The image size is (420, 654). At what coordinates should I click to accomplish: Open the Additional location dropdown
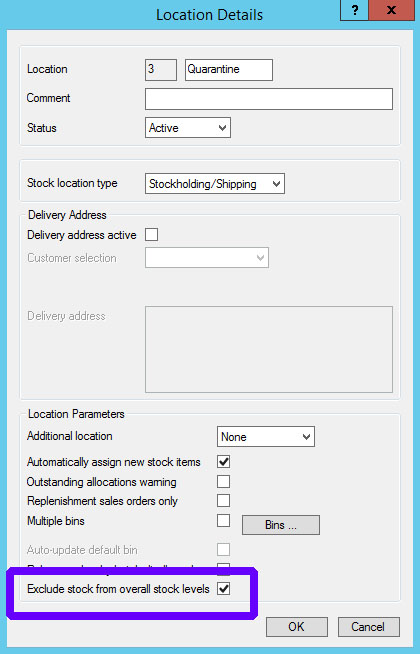pyautogui.click(x=266, y=437)
